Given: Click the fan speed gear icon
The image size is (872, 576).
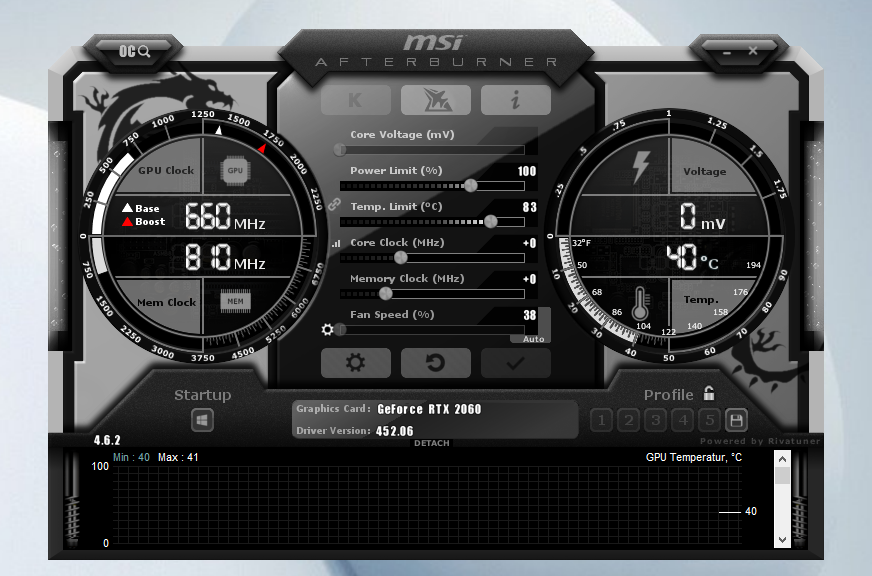Looking at the screenshot, I should tap(328, 330).
